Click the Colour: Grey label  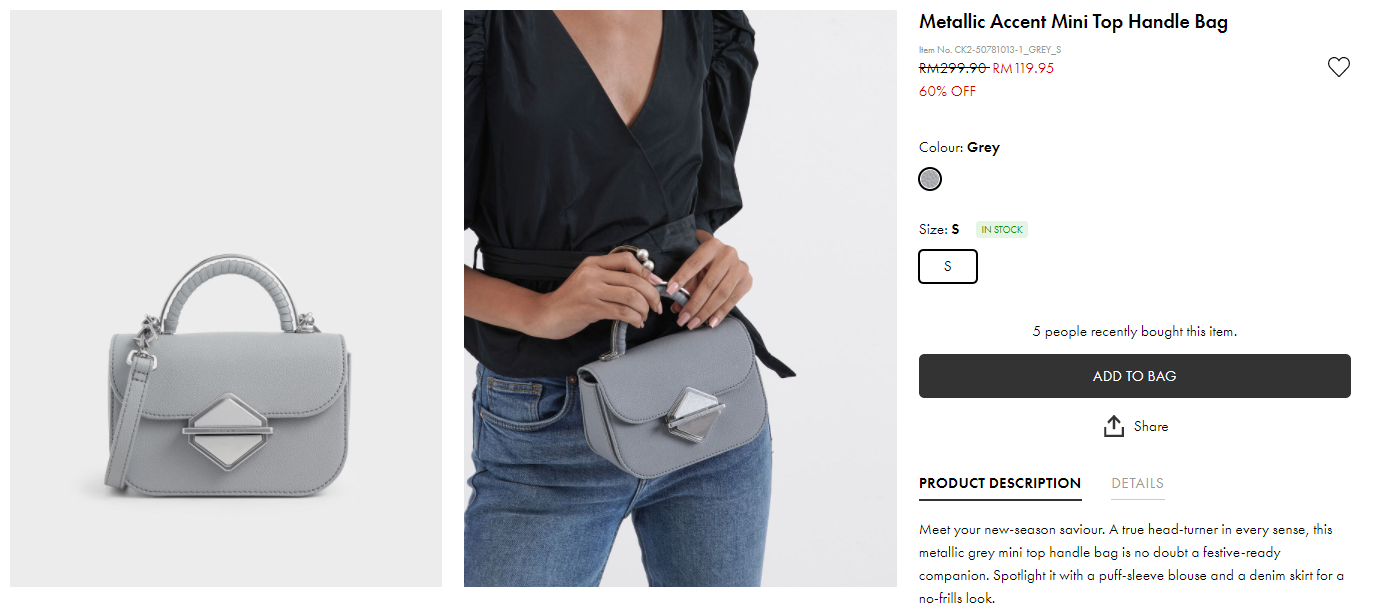959,147
